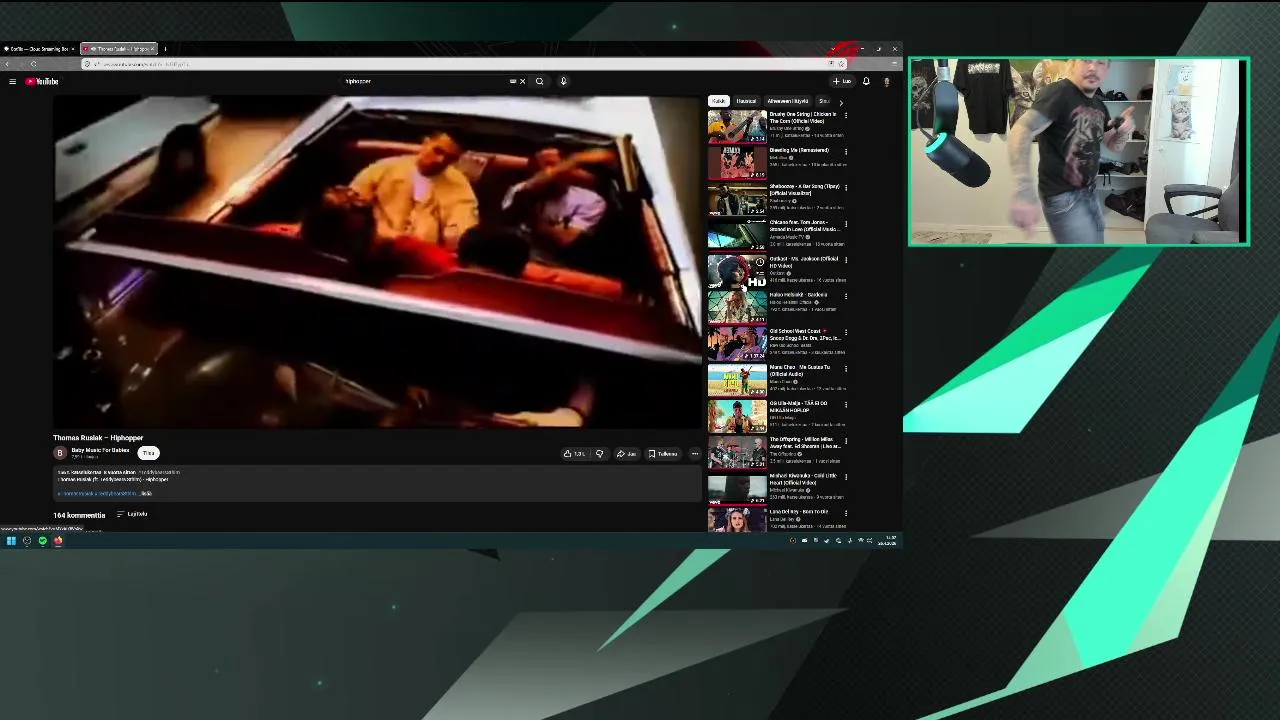Open Manu Chao Me Gustas Tu title
This screenshot has width=1280, height=720.
(x=800, y=370)
